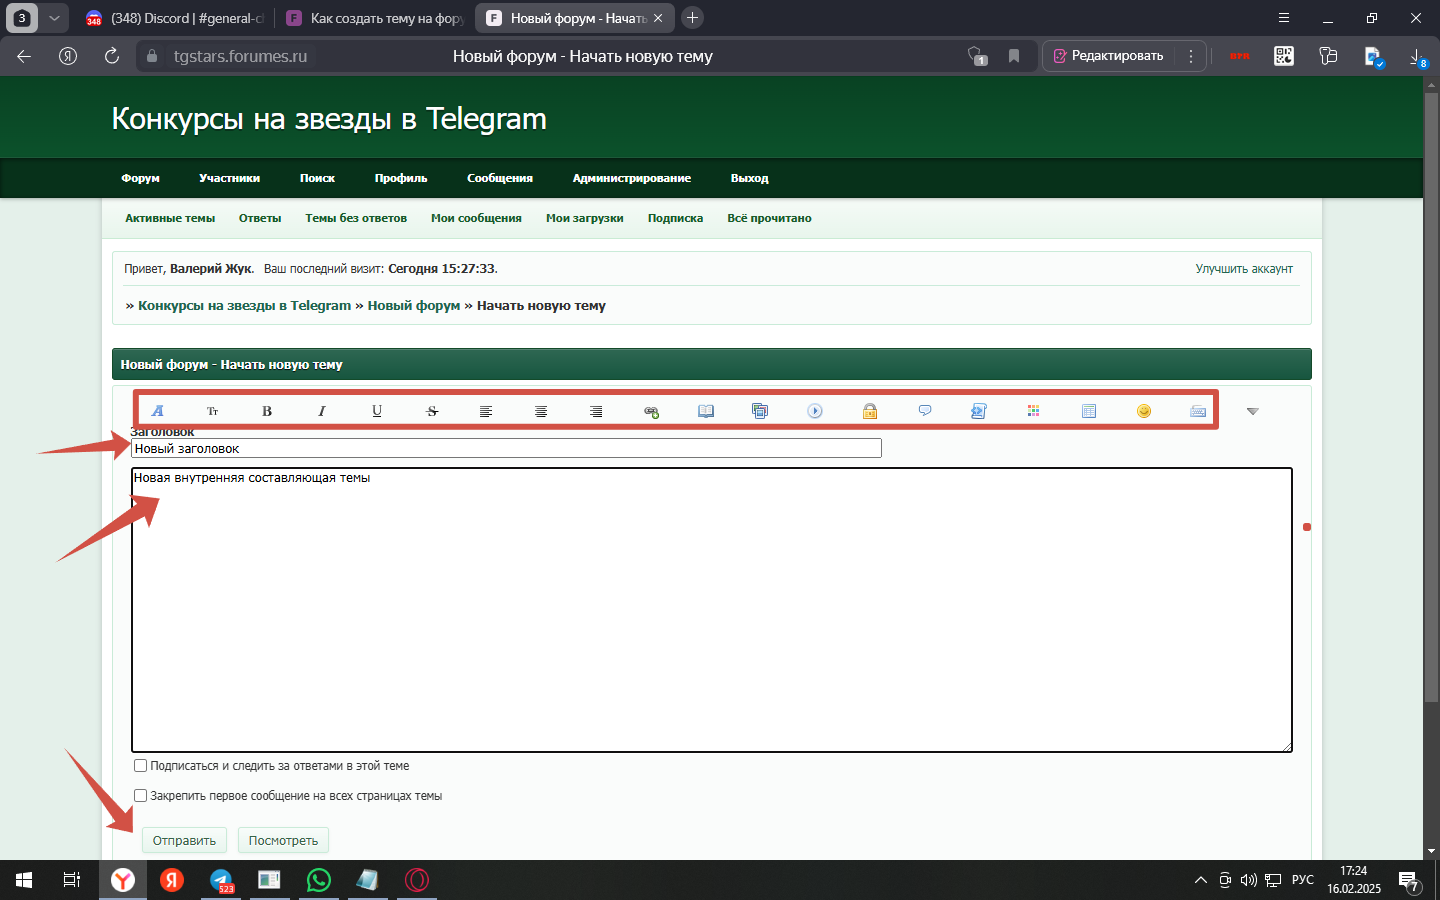The height and width of the screenshot is (900, 1440).
Task: Insert a table using the table icon
Action: pos(1089,411)
